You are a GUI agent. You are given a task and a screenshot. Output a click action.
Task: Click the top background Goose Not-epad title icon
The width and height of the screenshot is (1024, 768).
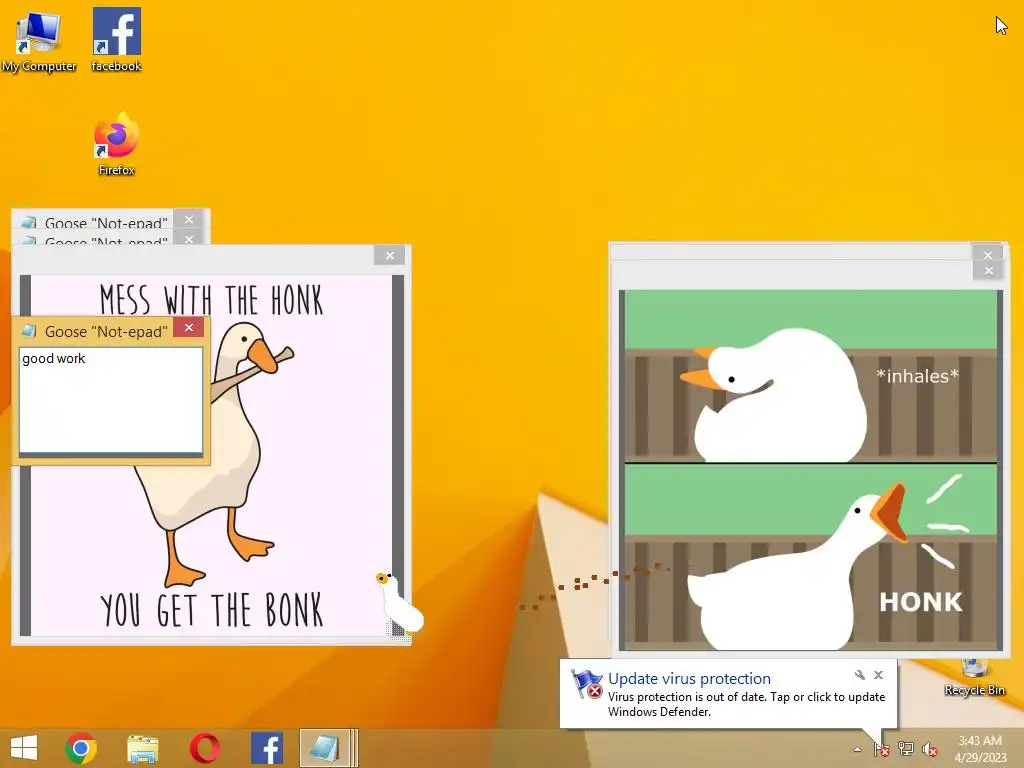(28, 223)
